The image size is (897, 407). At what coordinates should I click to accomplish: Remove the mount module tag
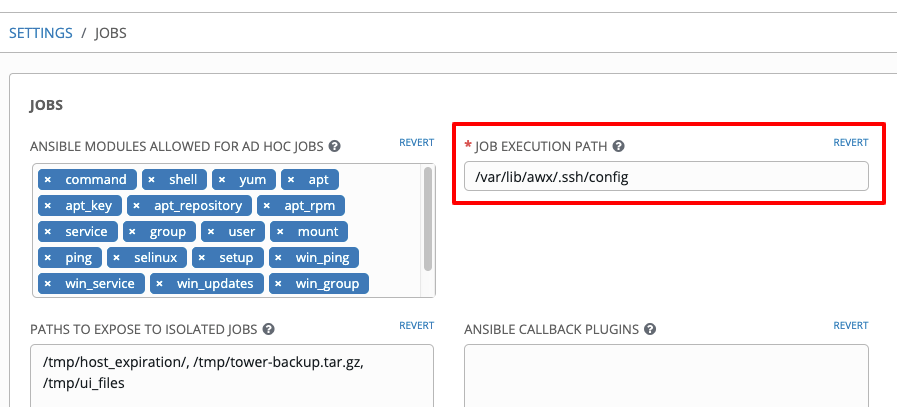click(280, 232)
